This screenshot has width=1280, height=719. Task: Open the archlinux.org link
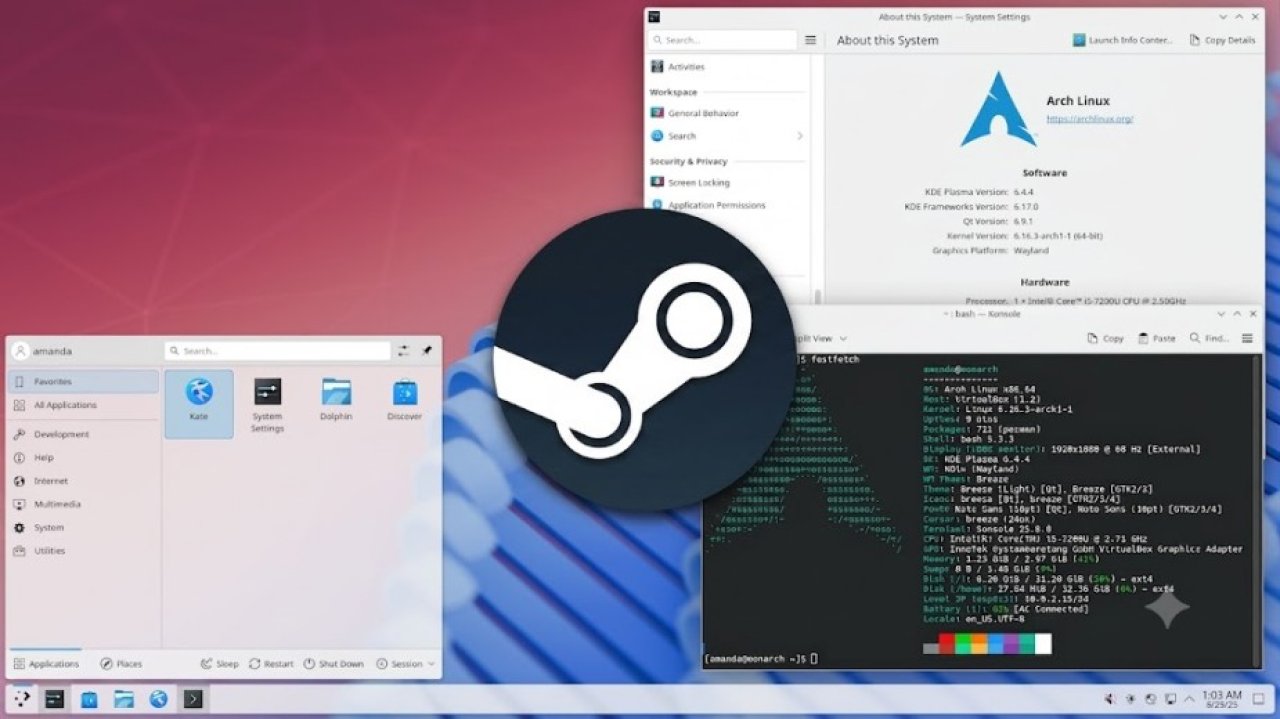tap(1089, 119)
